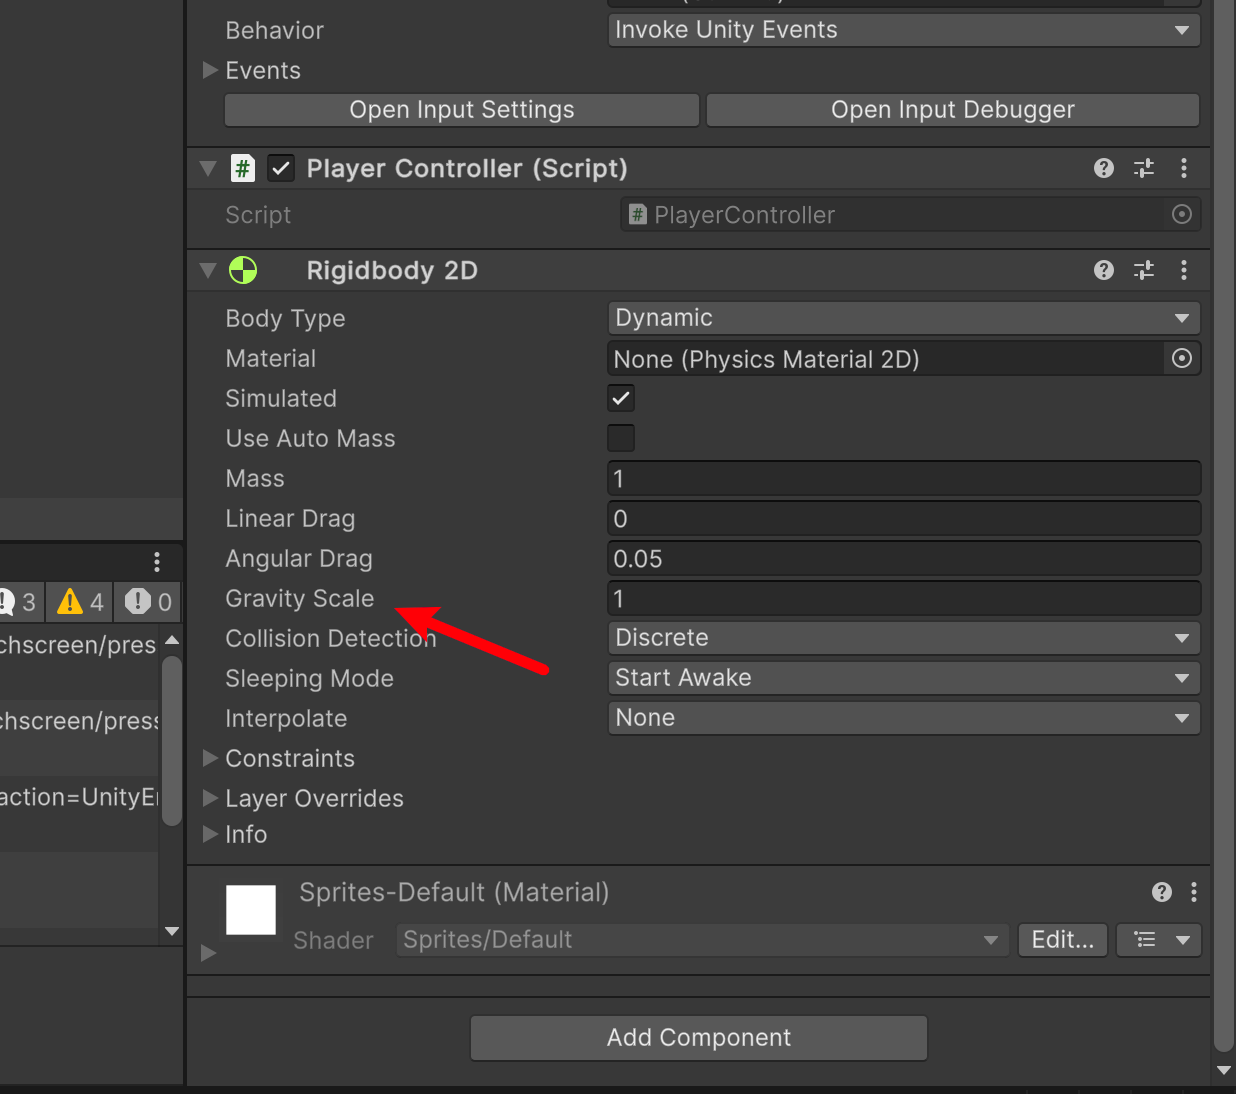Viewport: 1236px width, 1094px height.
Task: Collapse the Rigidbody 2D component foldout
Action: (208, 270)
